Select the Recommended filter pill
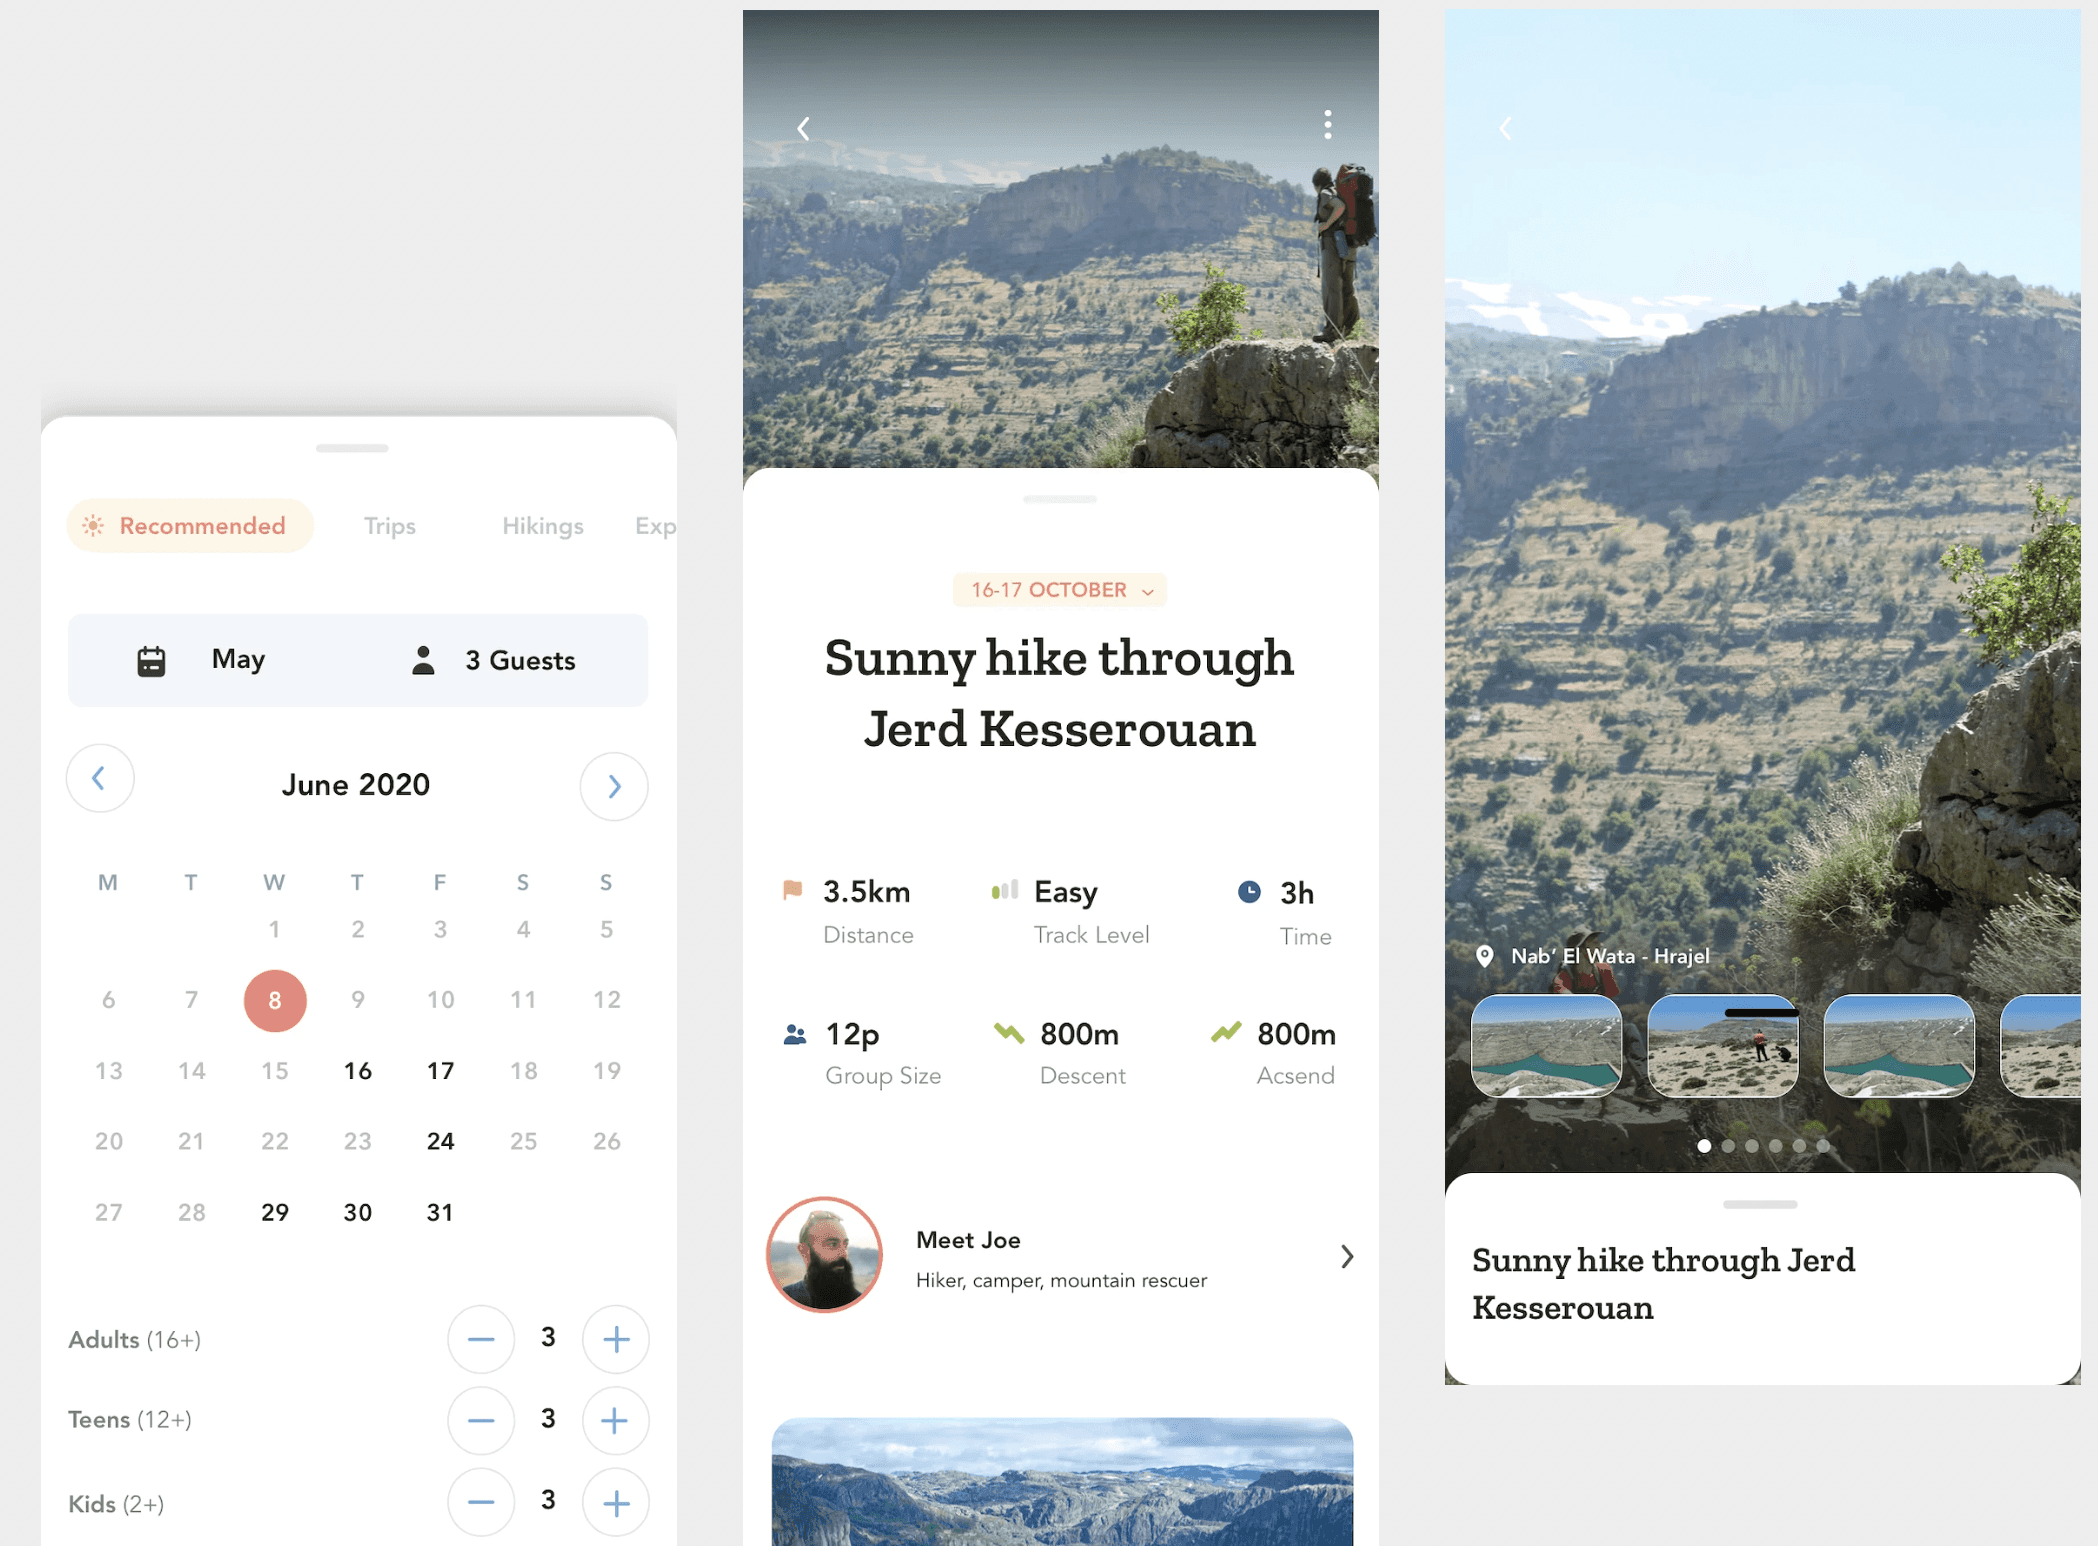The width and height of the screenshot is (2098, 1546). click(x=190, y=526)
